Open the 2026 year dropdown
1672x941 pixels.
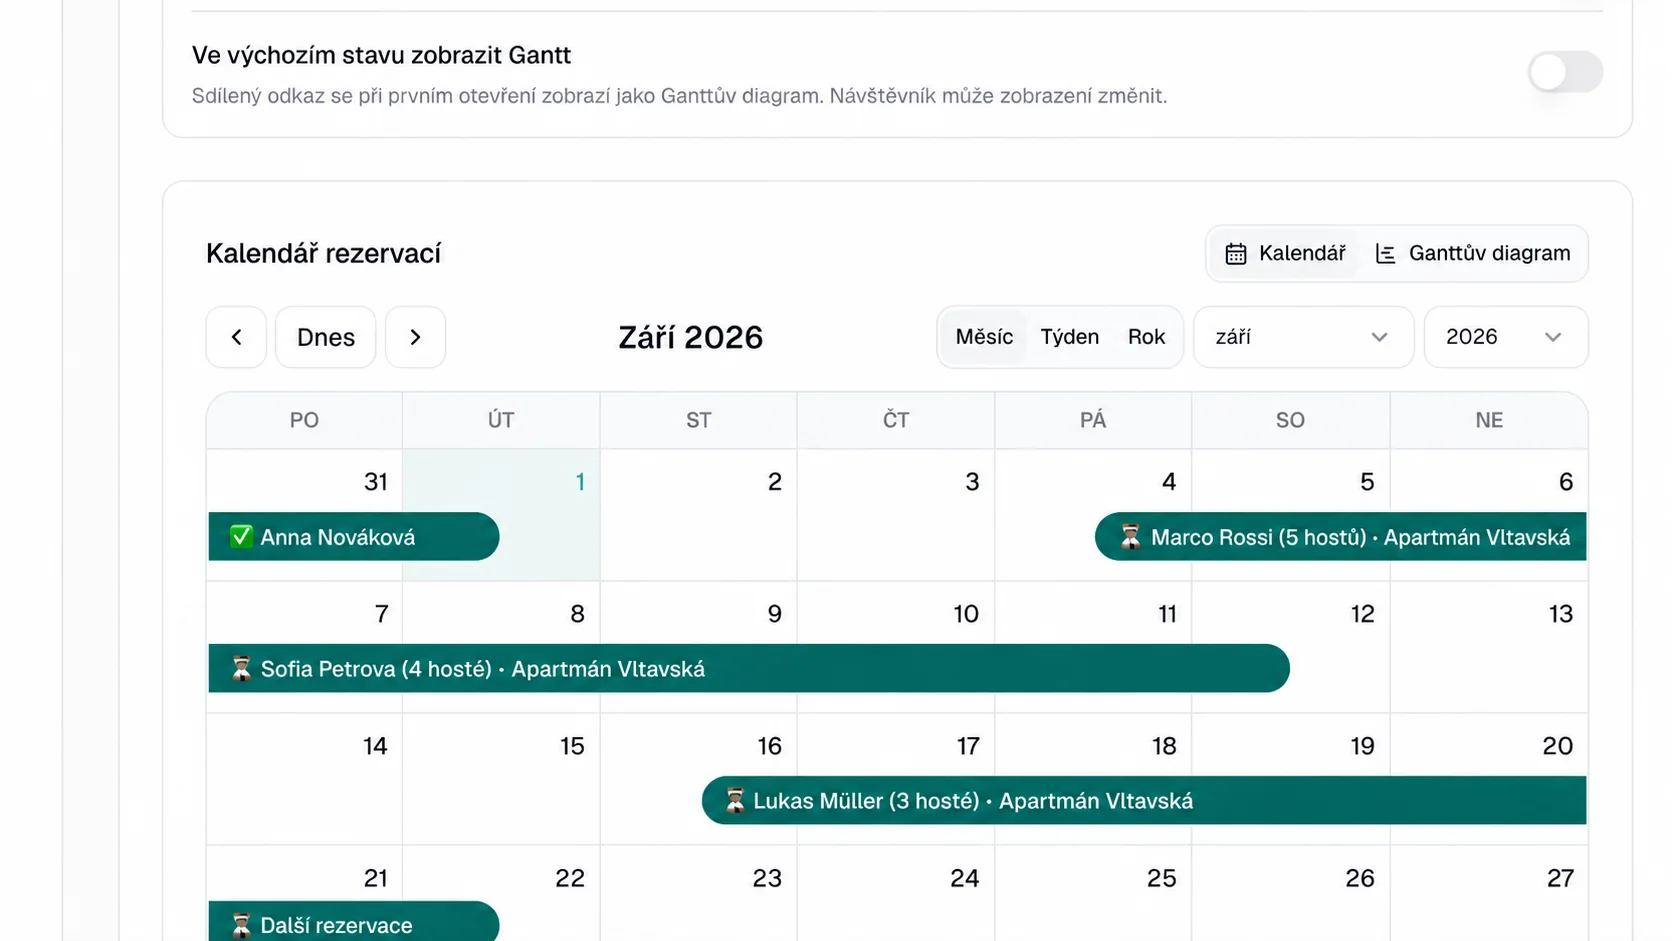point(1505,337)
